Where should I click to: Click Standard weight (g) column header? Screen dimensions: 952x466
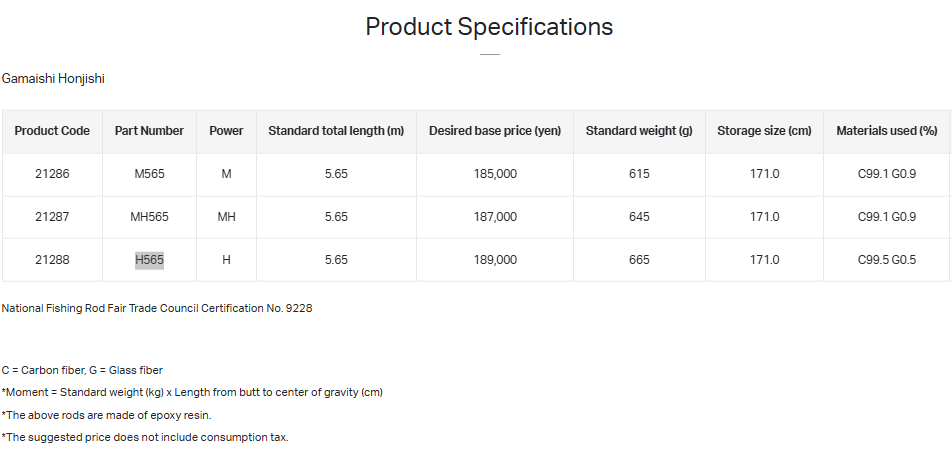(x=639, y=131)
